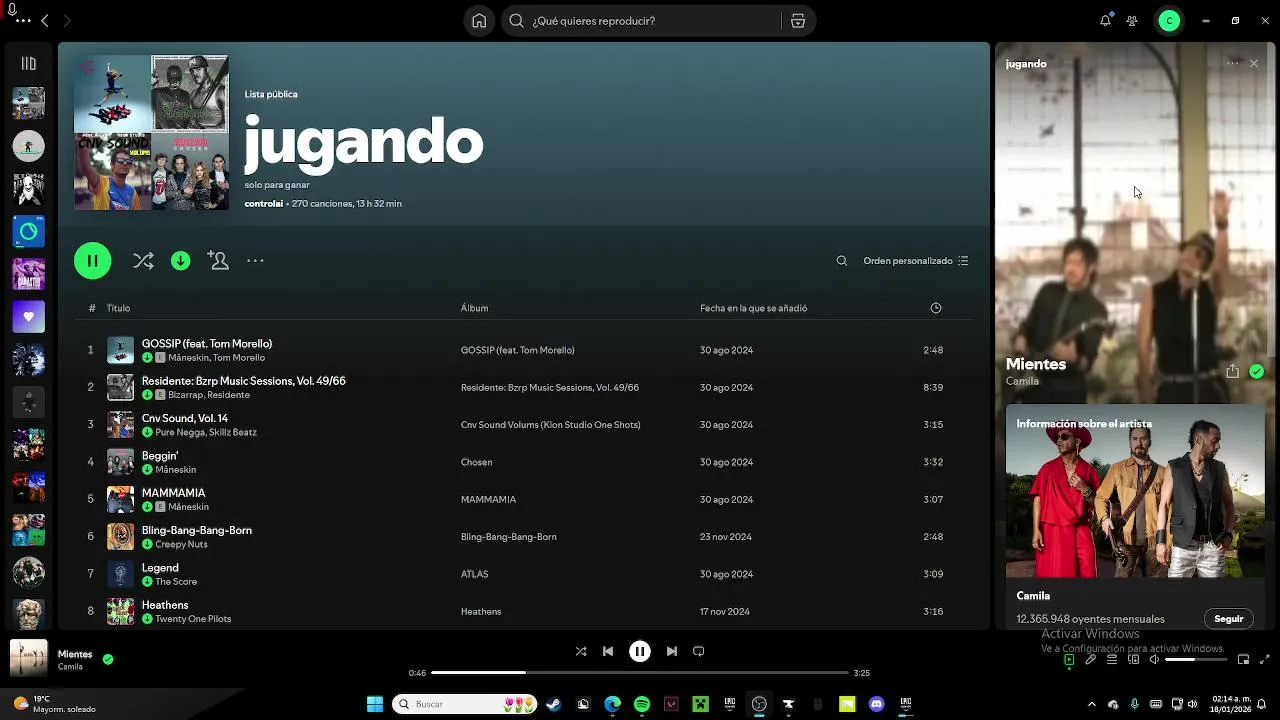Open Liked Songs heart in sidebar
This screenshot has height=720, width=1280.
click(28, 316)
